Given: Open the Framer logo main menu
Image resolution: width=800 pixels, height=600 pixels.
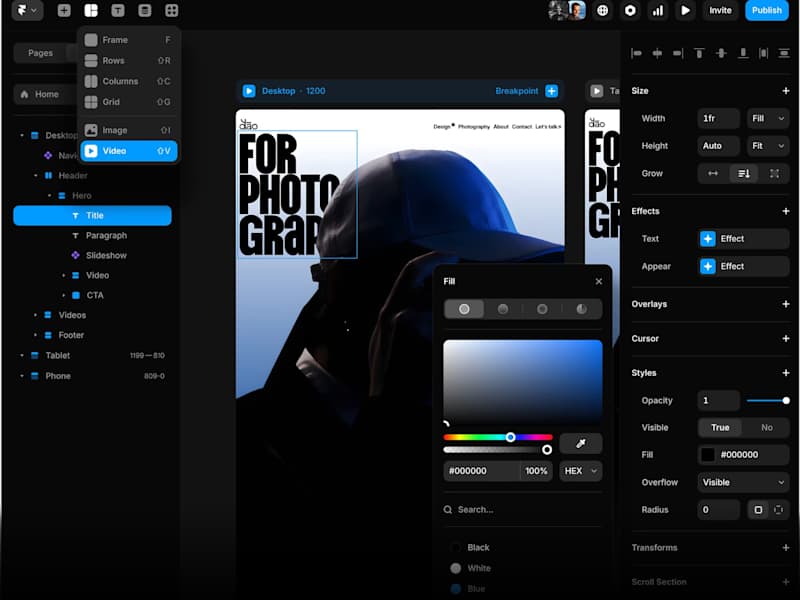Looking at the screenshot, I should pos(27,10).
